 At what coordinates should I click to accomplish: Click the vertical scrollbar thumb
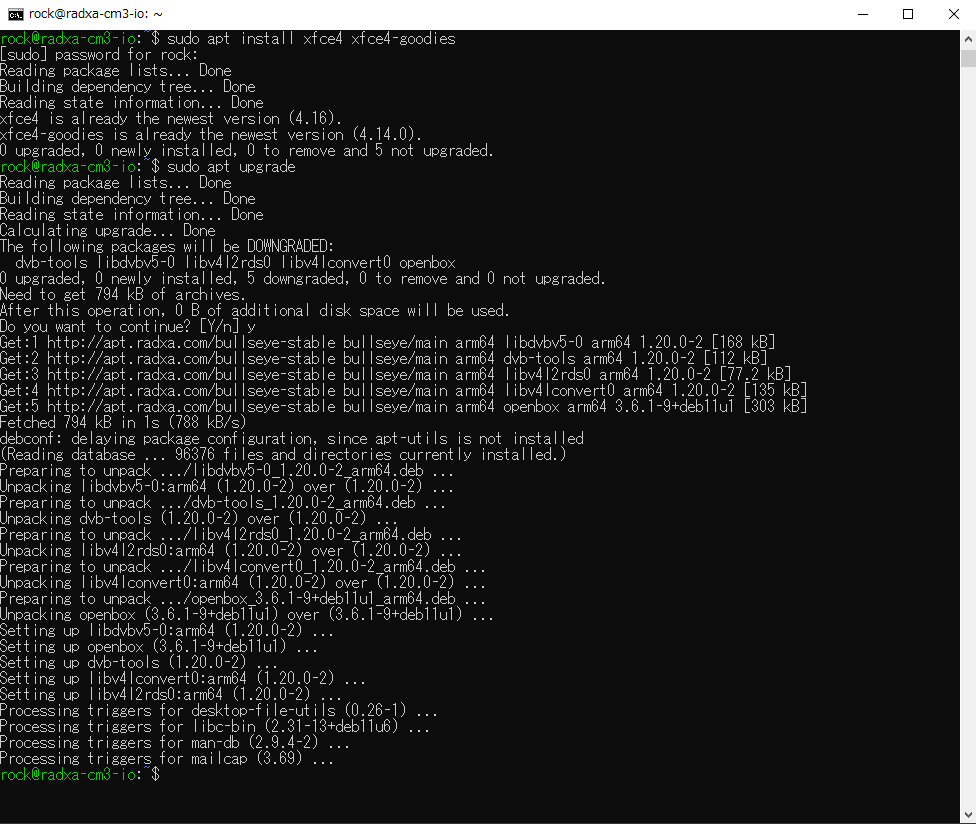click(967, 58)
